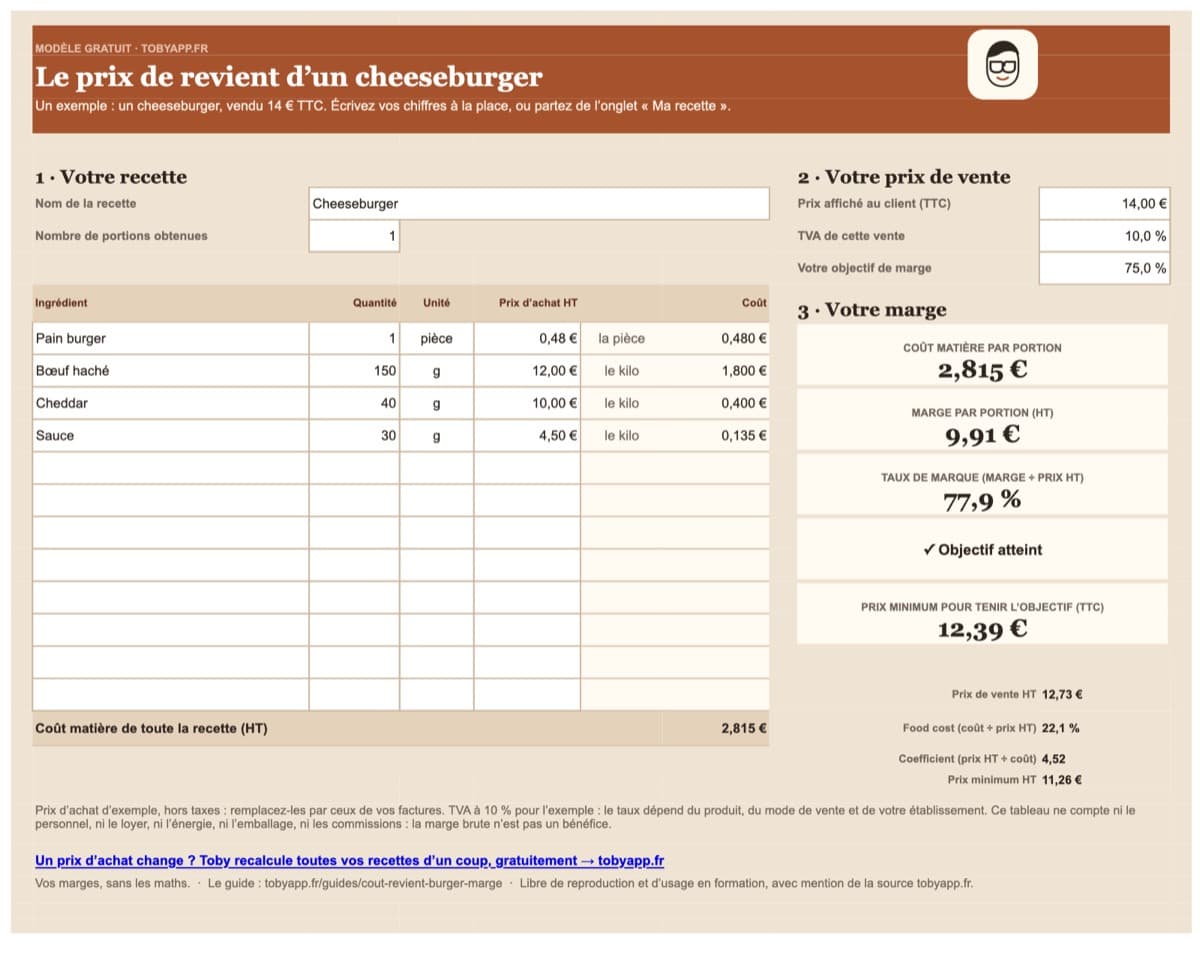
Task: Click the Prix minimum HT value 11,26 €
Action: 1061,780
